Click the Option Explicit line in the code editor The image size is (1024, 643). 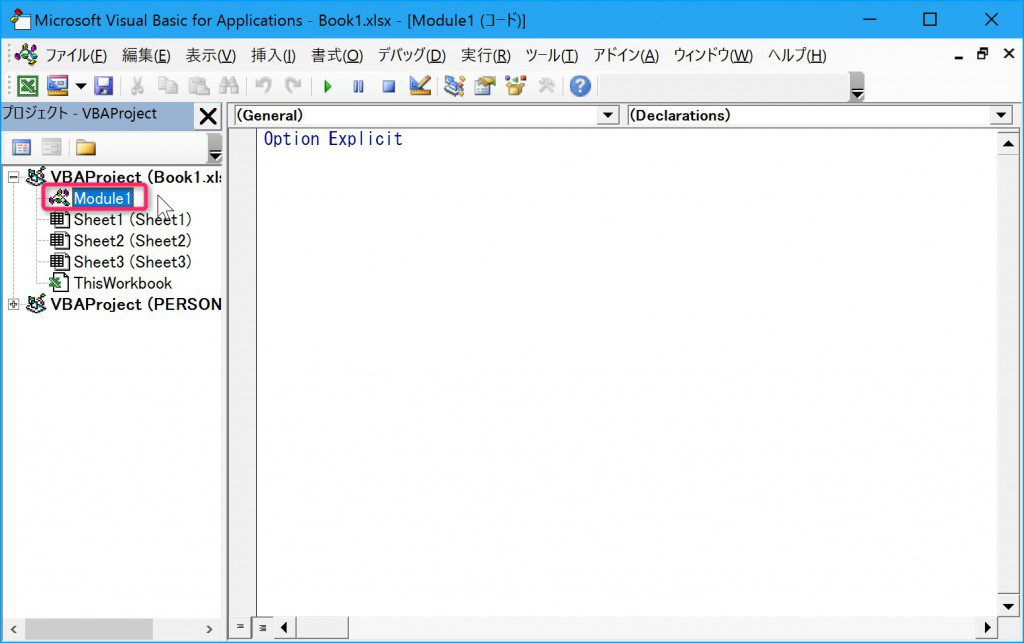333,139
